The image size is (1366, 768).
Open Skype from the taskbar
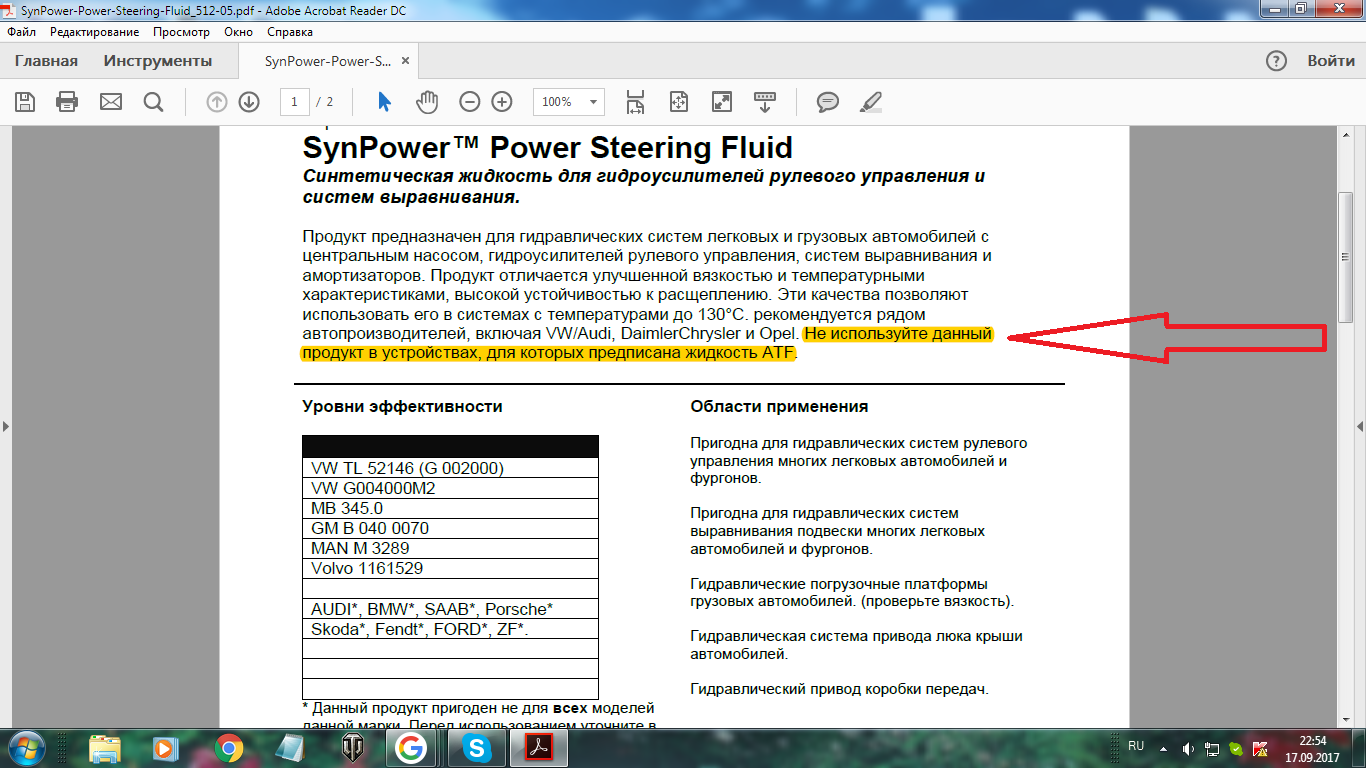pyautogui.click(x=477, y=748)
